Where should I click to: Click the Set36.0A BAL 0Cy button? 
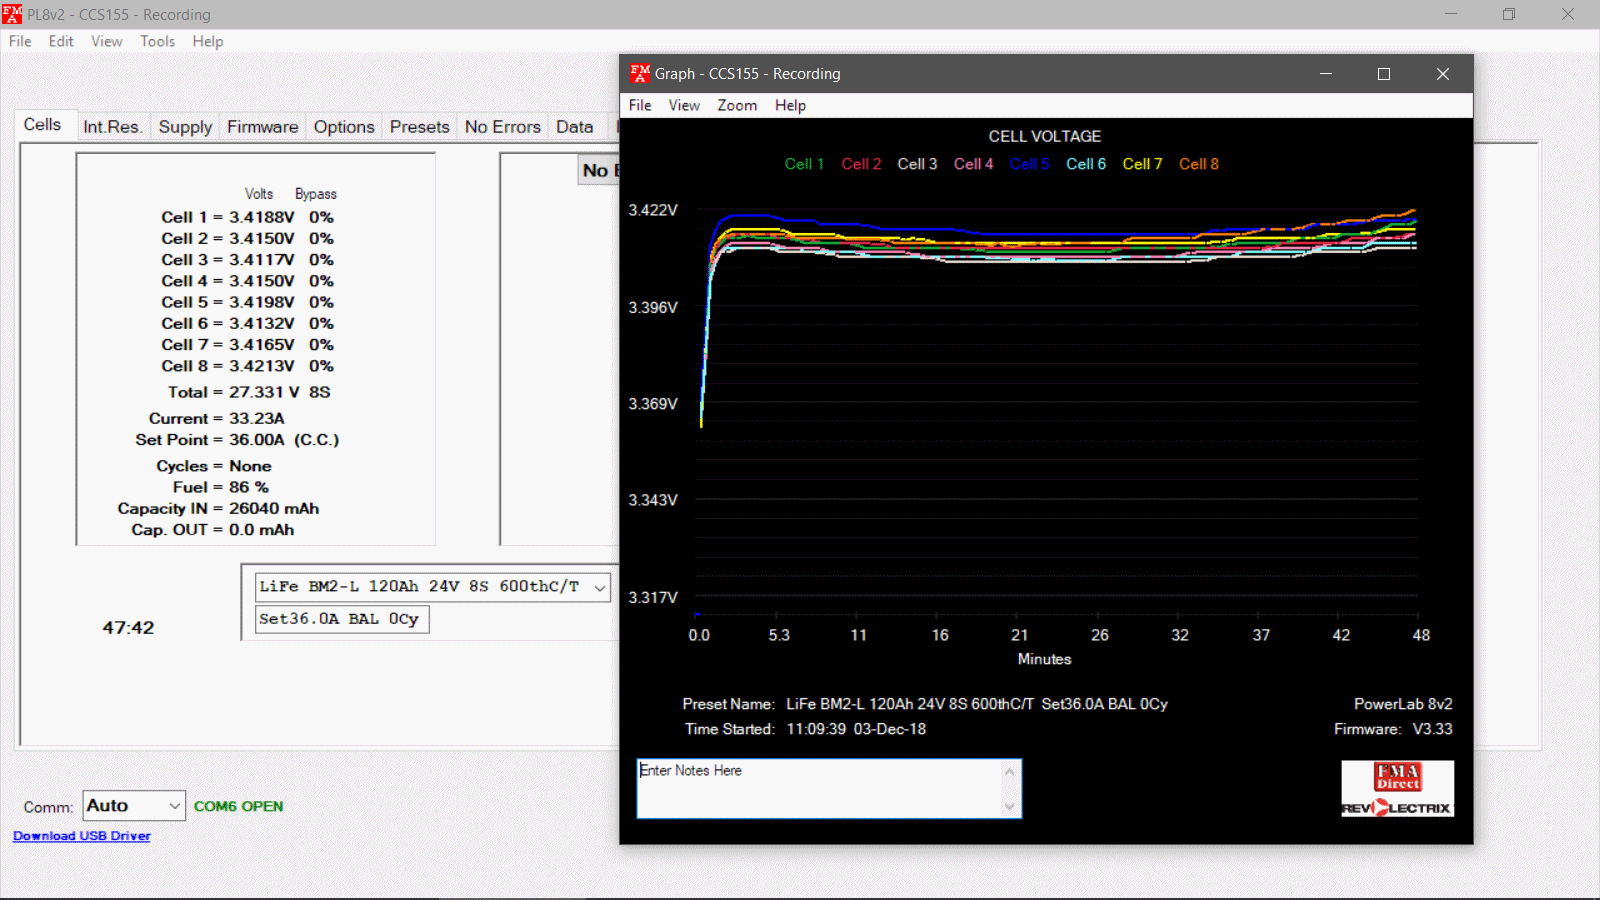(x=338, y=619)
